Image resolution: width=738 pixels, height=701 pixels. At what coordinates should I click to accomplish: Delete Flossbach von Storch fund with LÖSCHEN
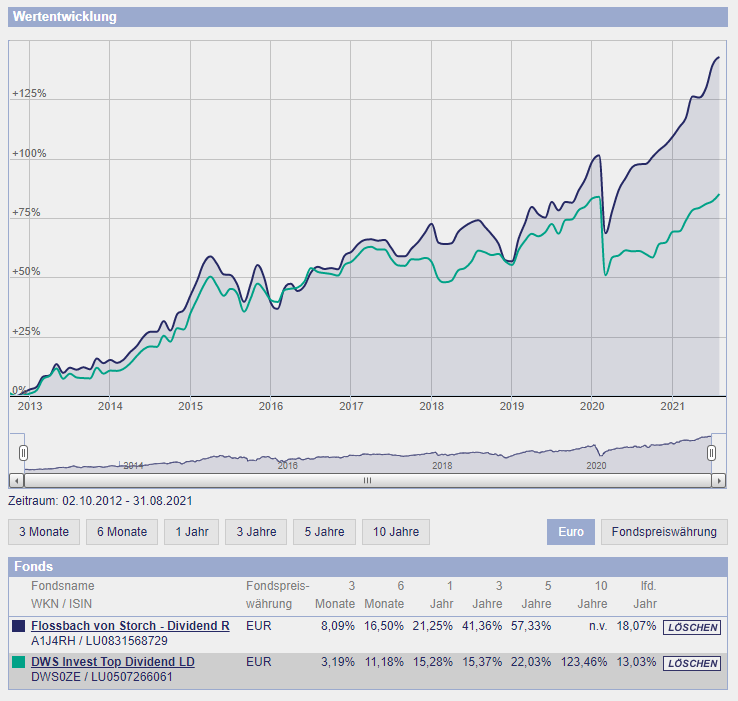coord(692,627)
